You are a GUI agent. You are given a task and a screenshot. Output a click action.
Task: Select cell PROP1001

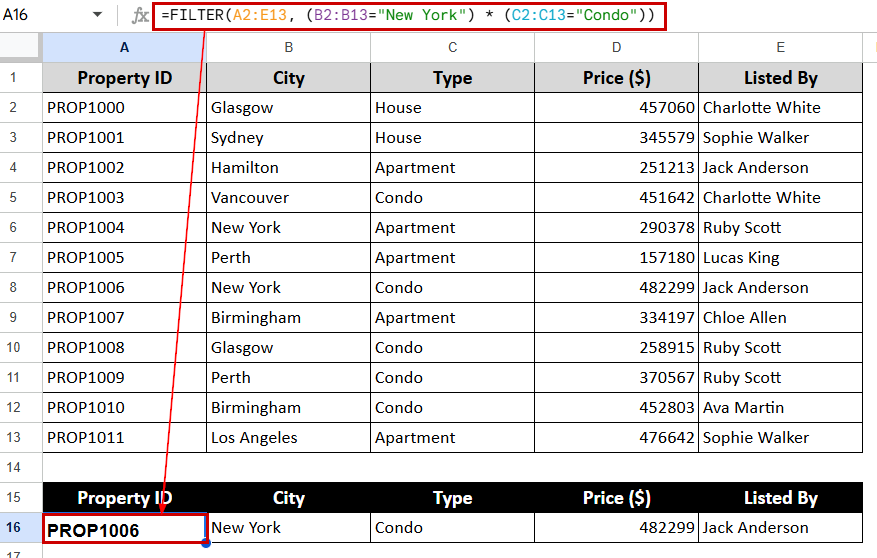click(124, 138)
